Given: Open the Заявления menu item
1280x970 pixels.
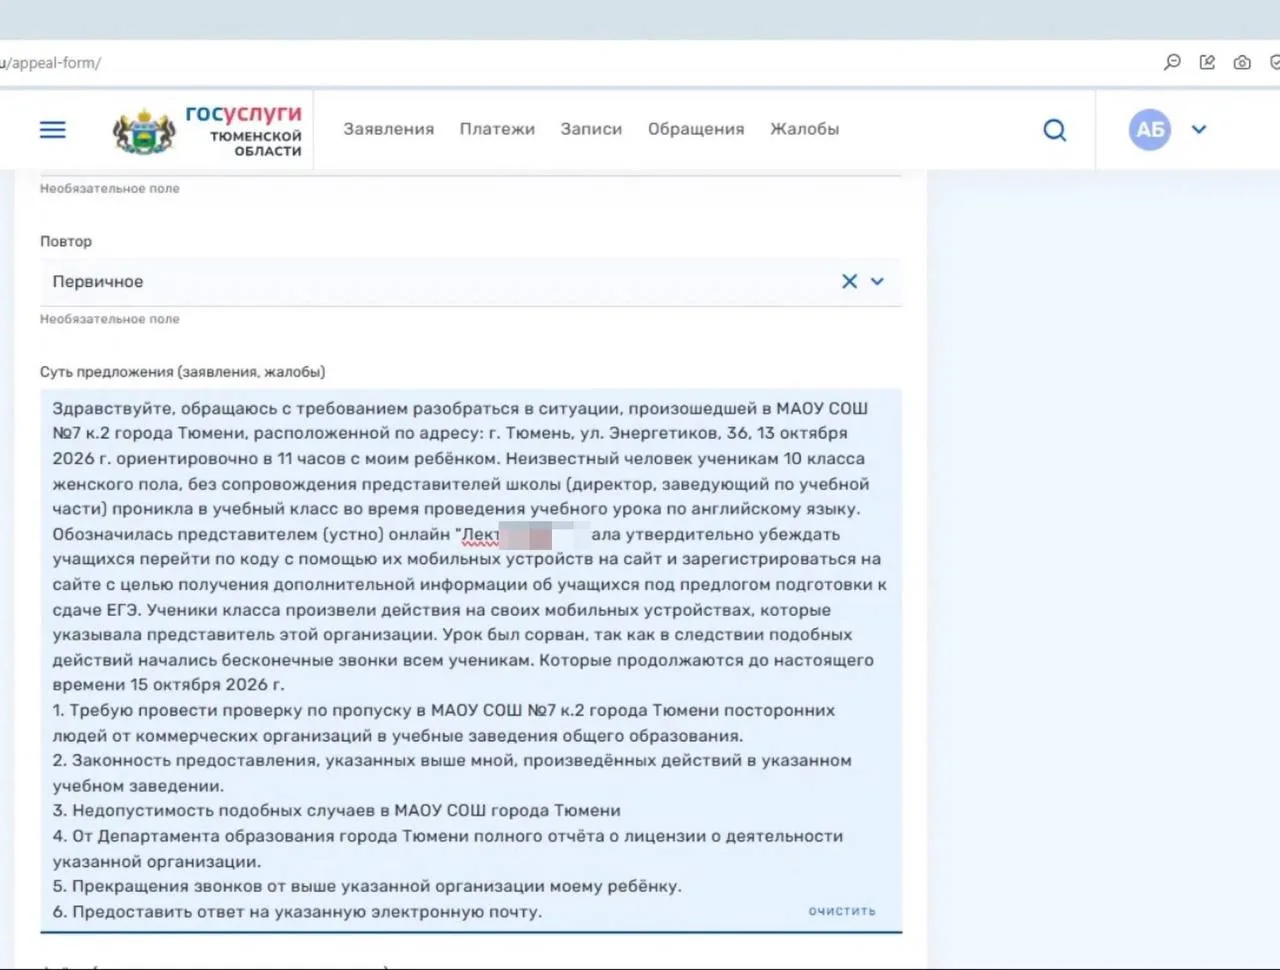Looking at the screenshot, I should (x=389, y=129).
